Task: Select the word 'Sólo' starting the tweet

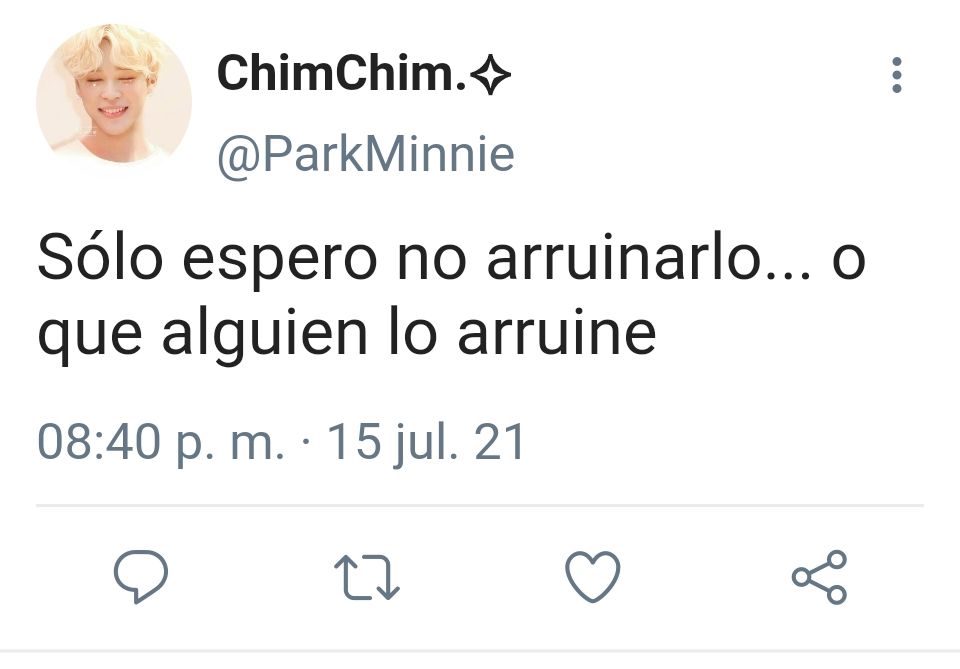Action: coord(100,257)
